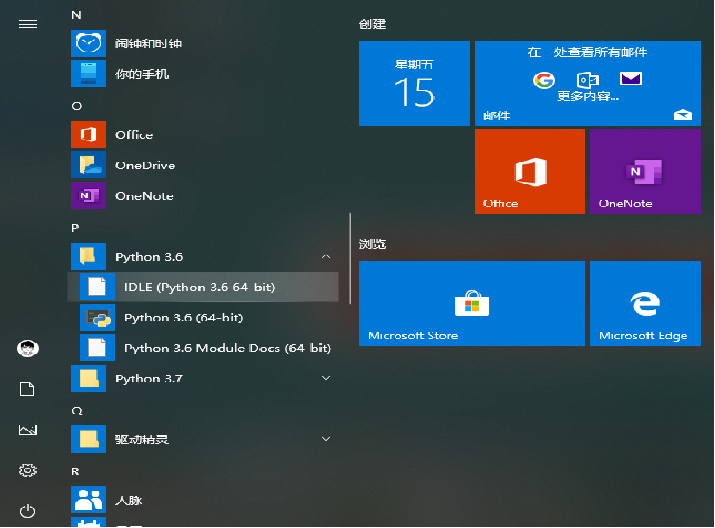
Task: Click the app list scrollbar thumb
Action: (350, 259)
